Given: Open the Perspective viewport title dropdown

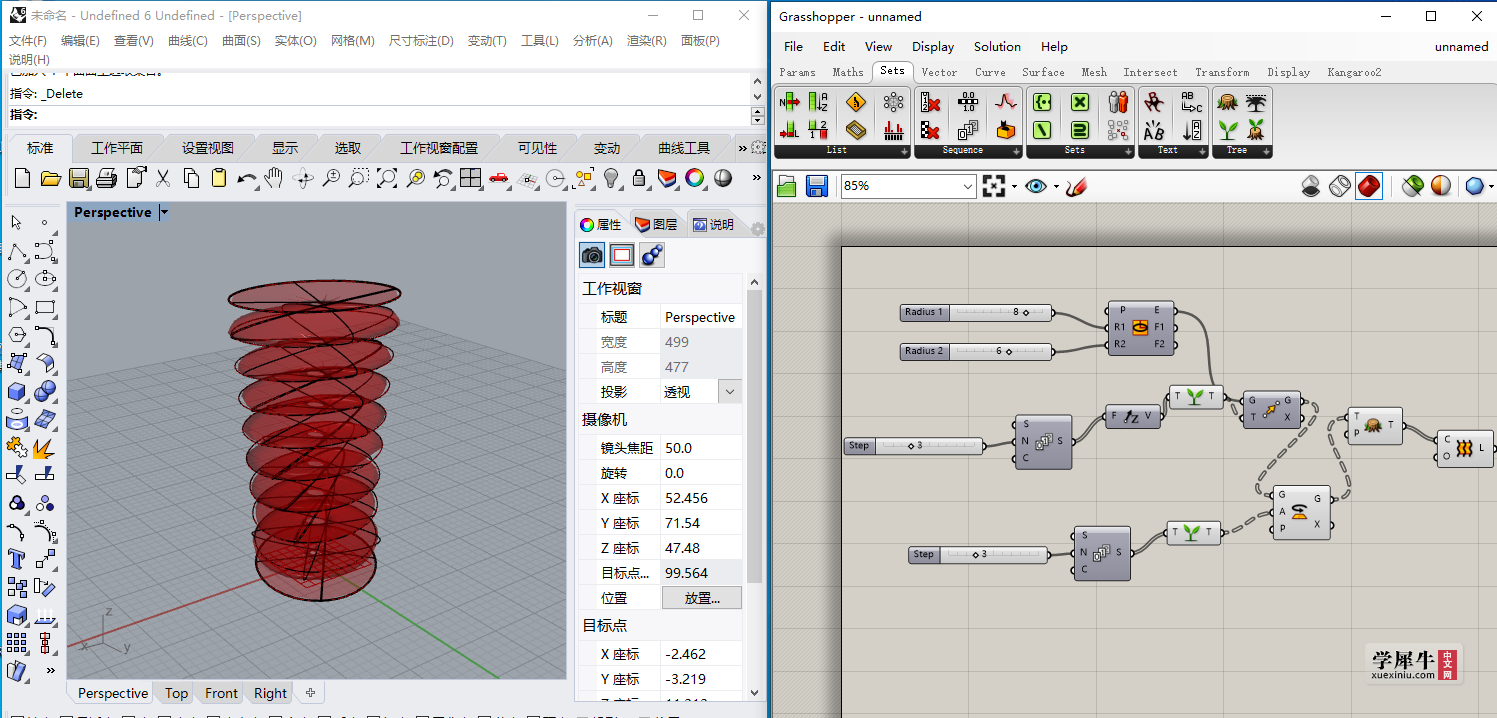Looking at the screenshot, I should 165,212.
